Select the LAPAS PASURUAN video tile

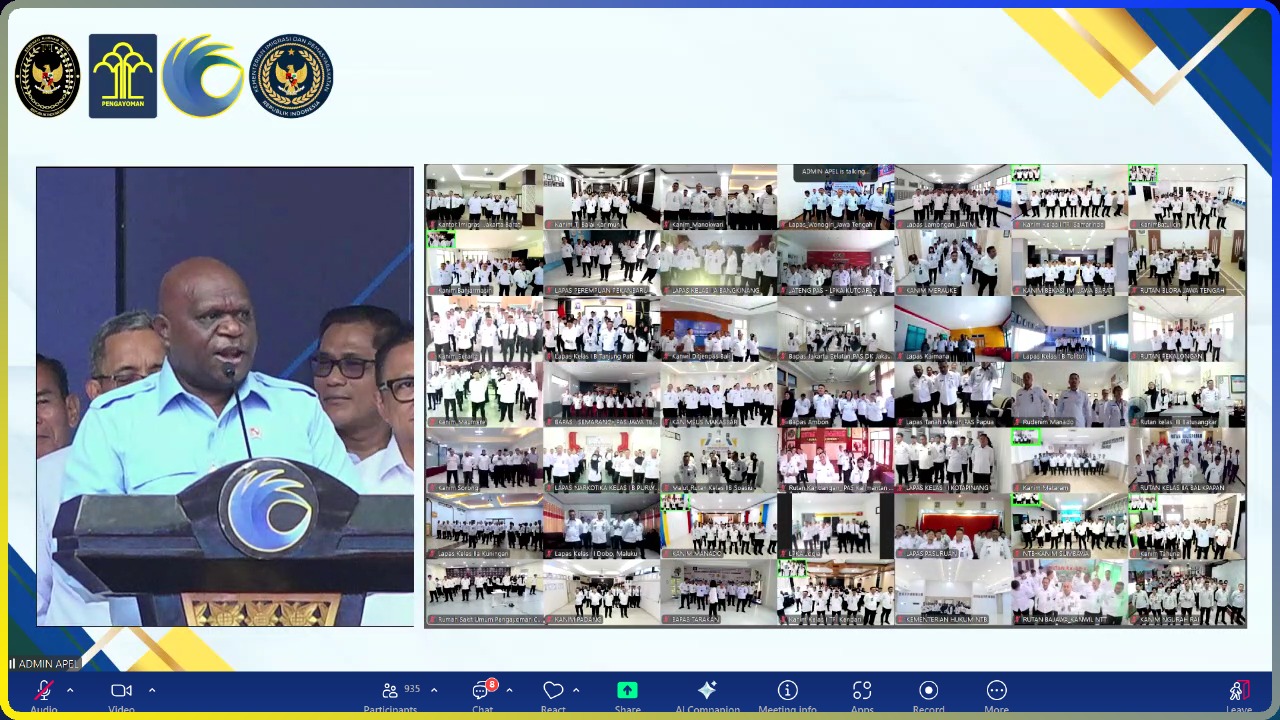tap(953, 527)
